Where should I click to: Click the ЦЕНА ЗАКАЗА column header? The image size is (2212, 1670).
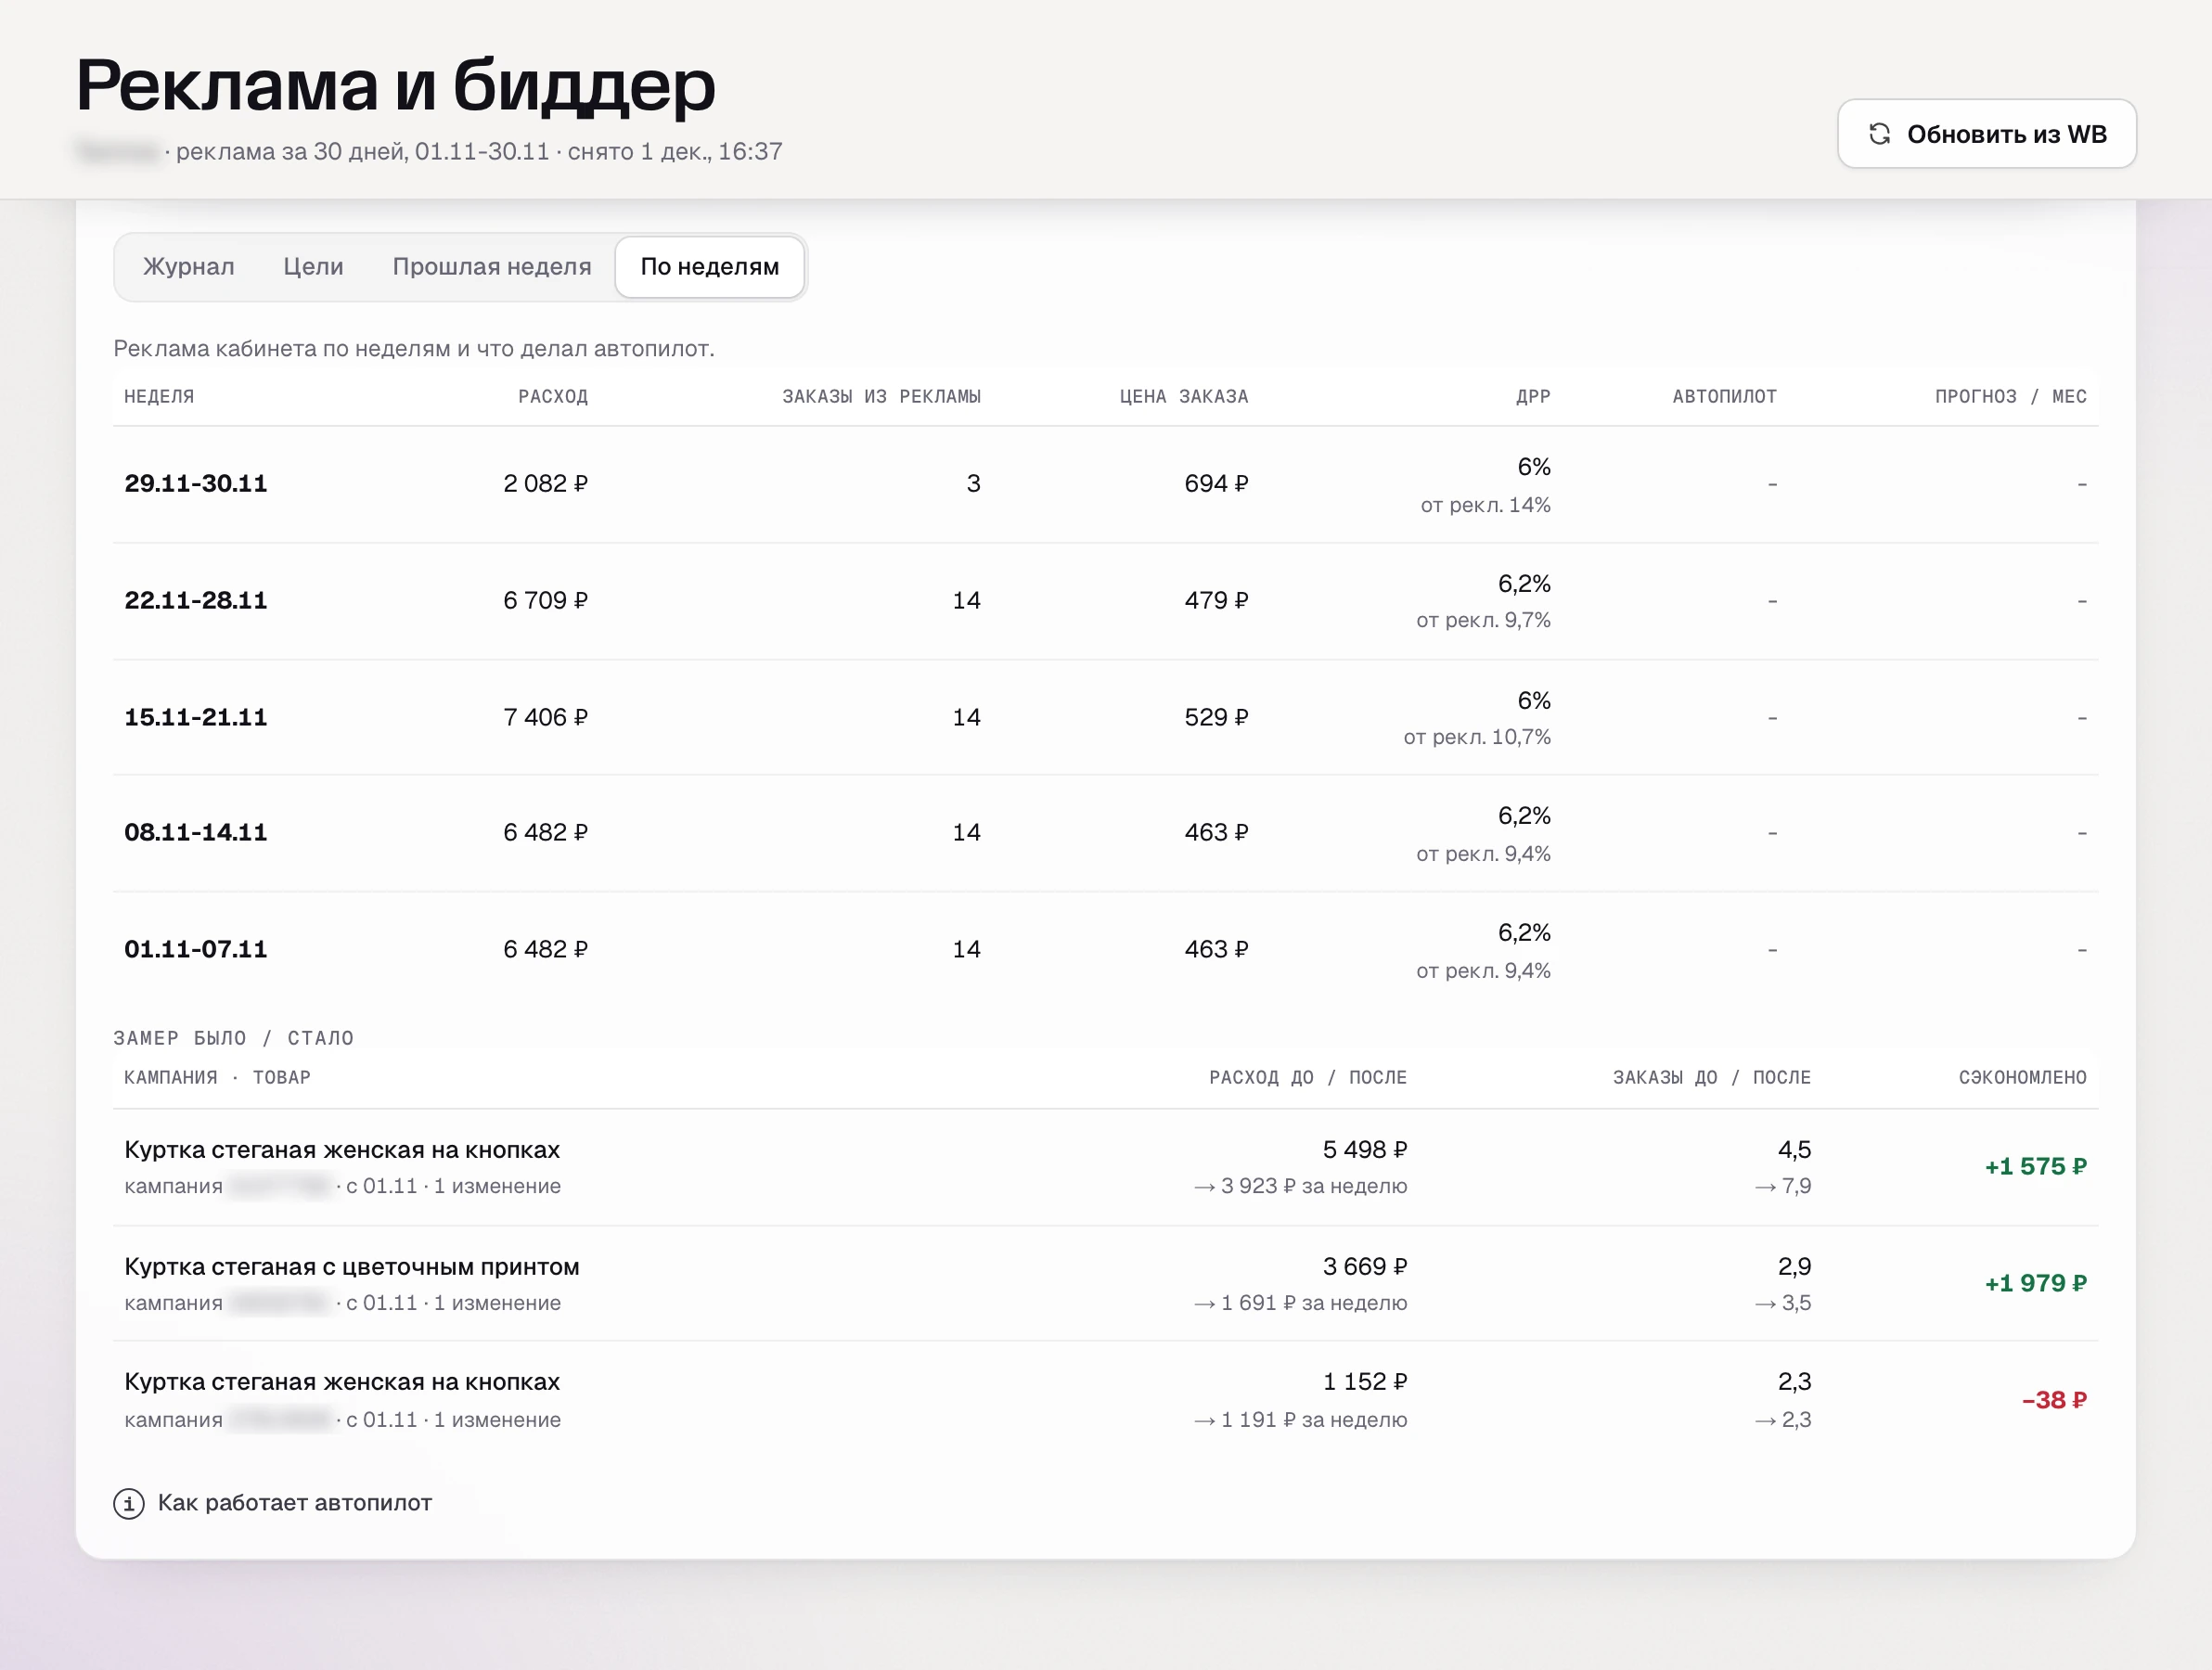click(1184, 397)
